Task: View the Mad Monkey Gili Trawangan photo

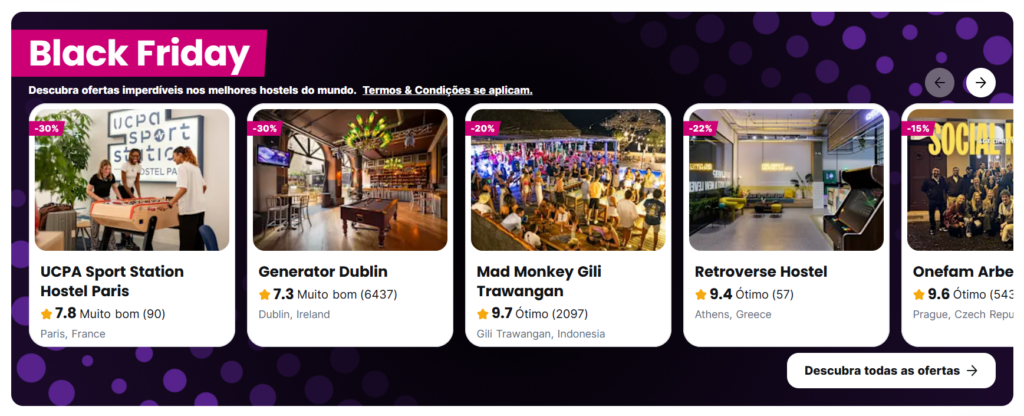Action: 568,180
